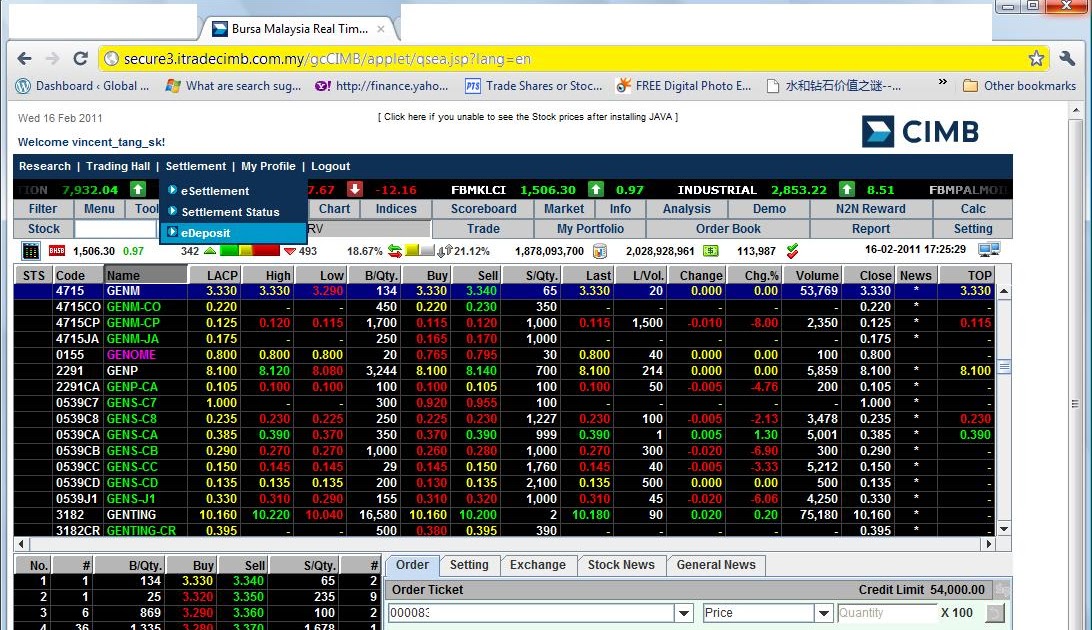Click the yellow-grey bar near 18.67%
Viewport: 1092px width, 630px height.
419,251
